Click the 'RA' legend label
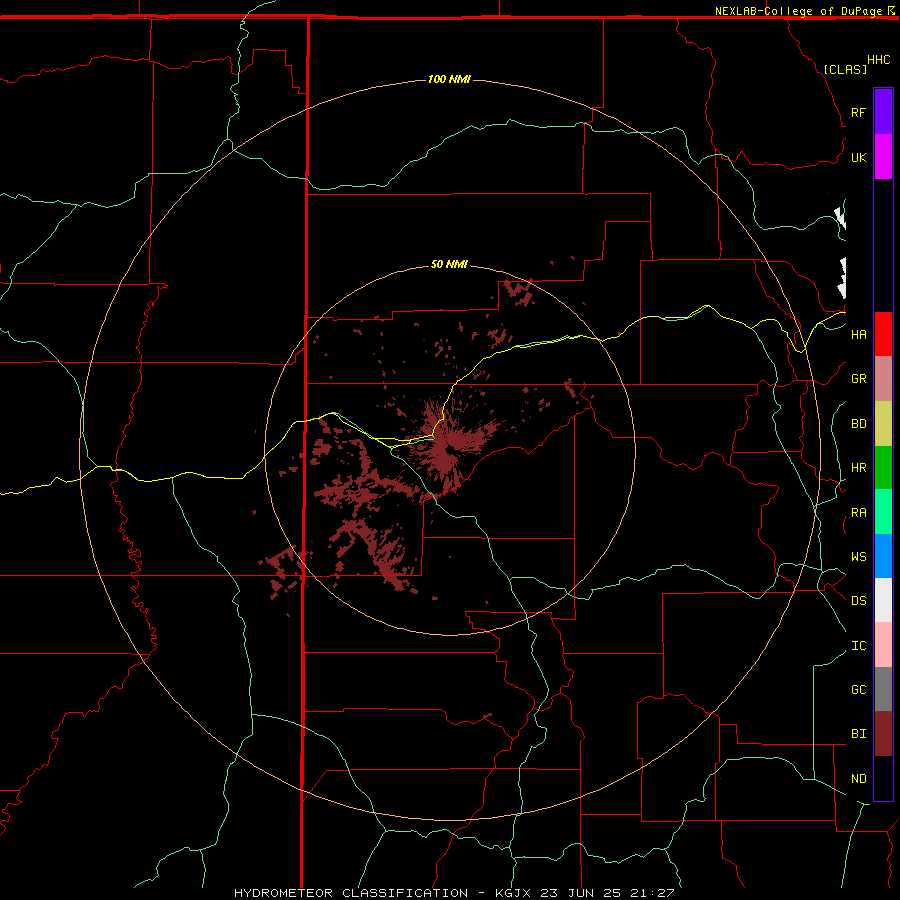The width and height of the screenshot is (900, 900). pos(858,513)
